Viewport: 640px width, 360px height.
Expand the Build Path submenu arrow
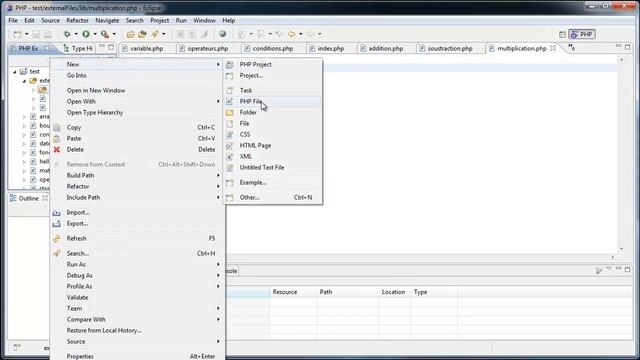coord(218,175)
